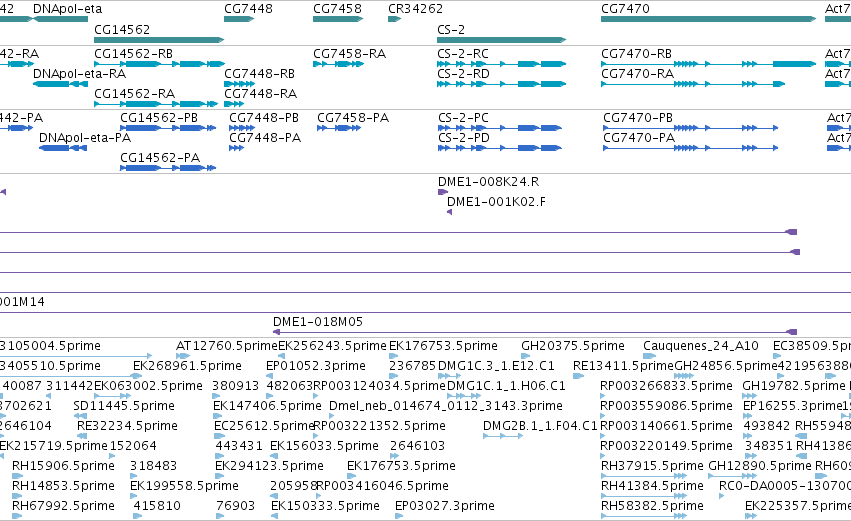Select EST EK156033.5prime
Image resolution: width=851 pixels, height=521 pixels.
coord(324,446)
